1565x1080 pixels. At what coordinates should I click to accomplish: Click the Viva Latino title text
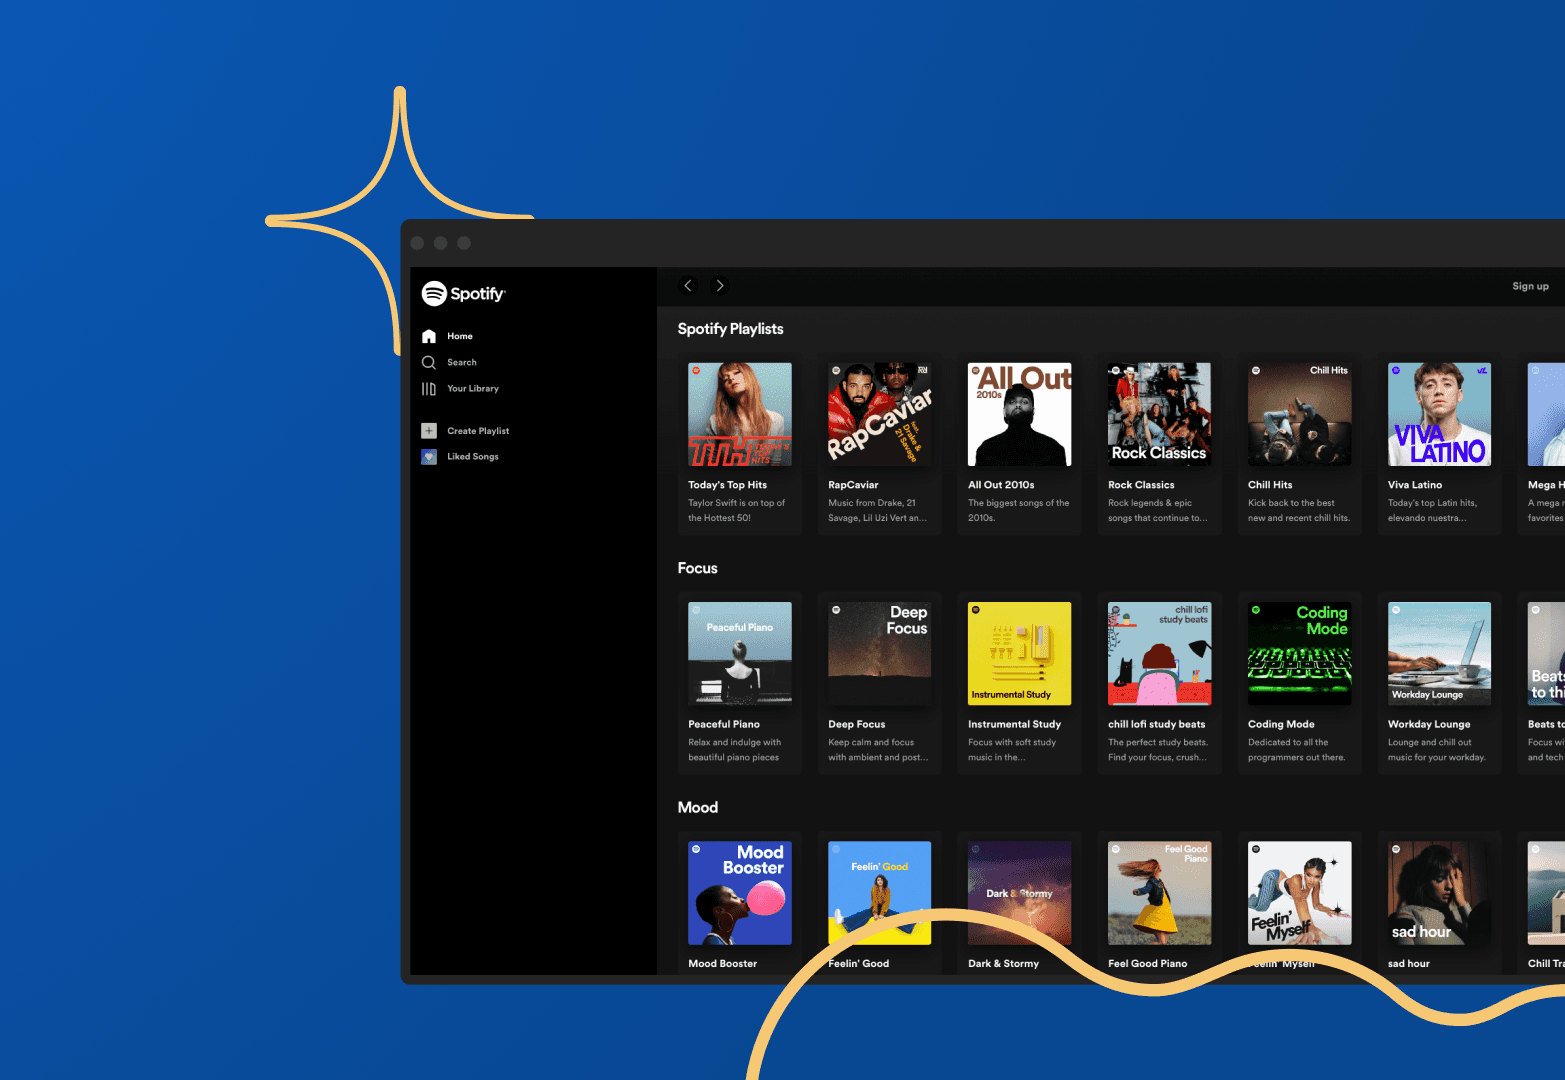[x=1415, y=485]
